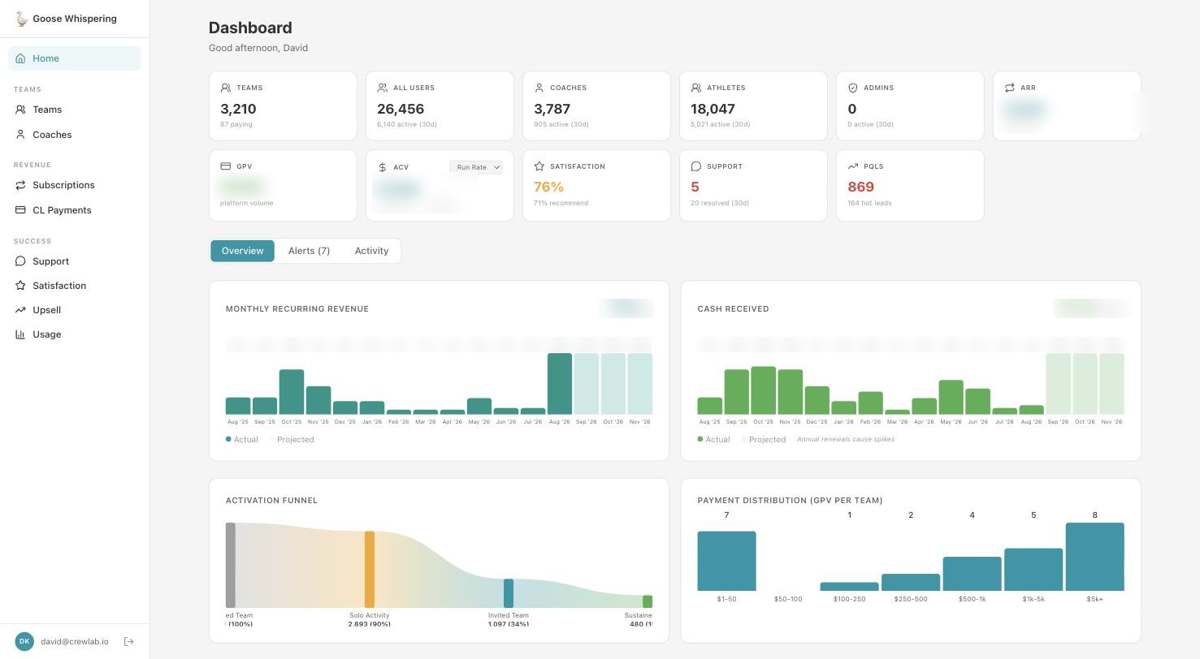Click the Dashboard heading
This screenshot has width=1200, height=659.
[250, 28]
